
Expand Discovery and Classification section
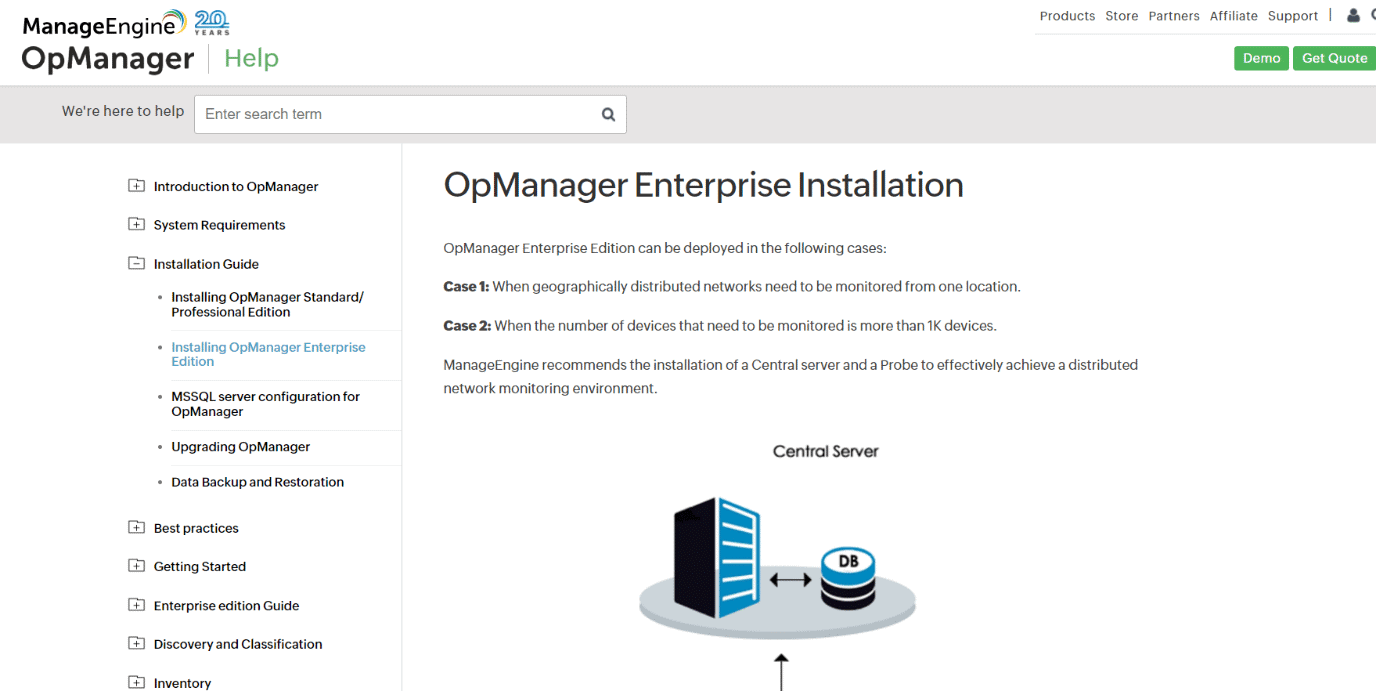click(x=136, y=644)
